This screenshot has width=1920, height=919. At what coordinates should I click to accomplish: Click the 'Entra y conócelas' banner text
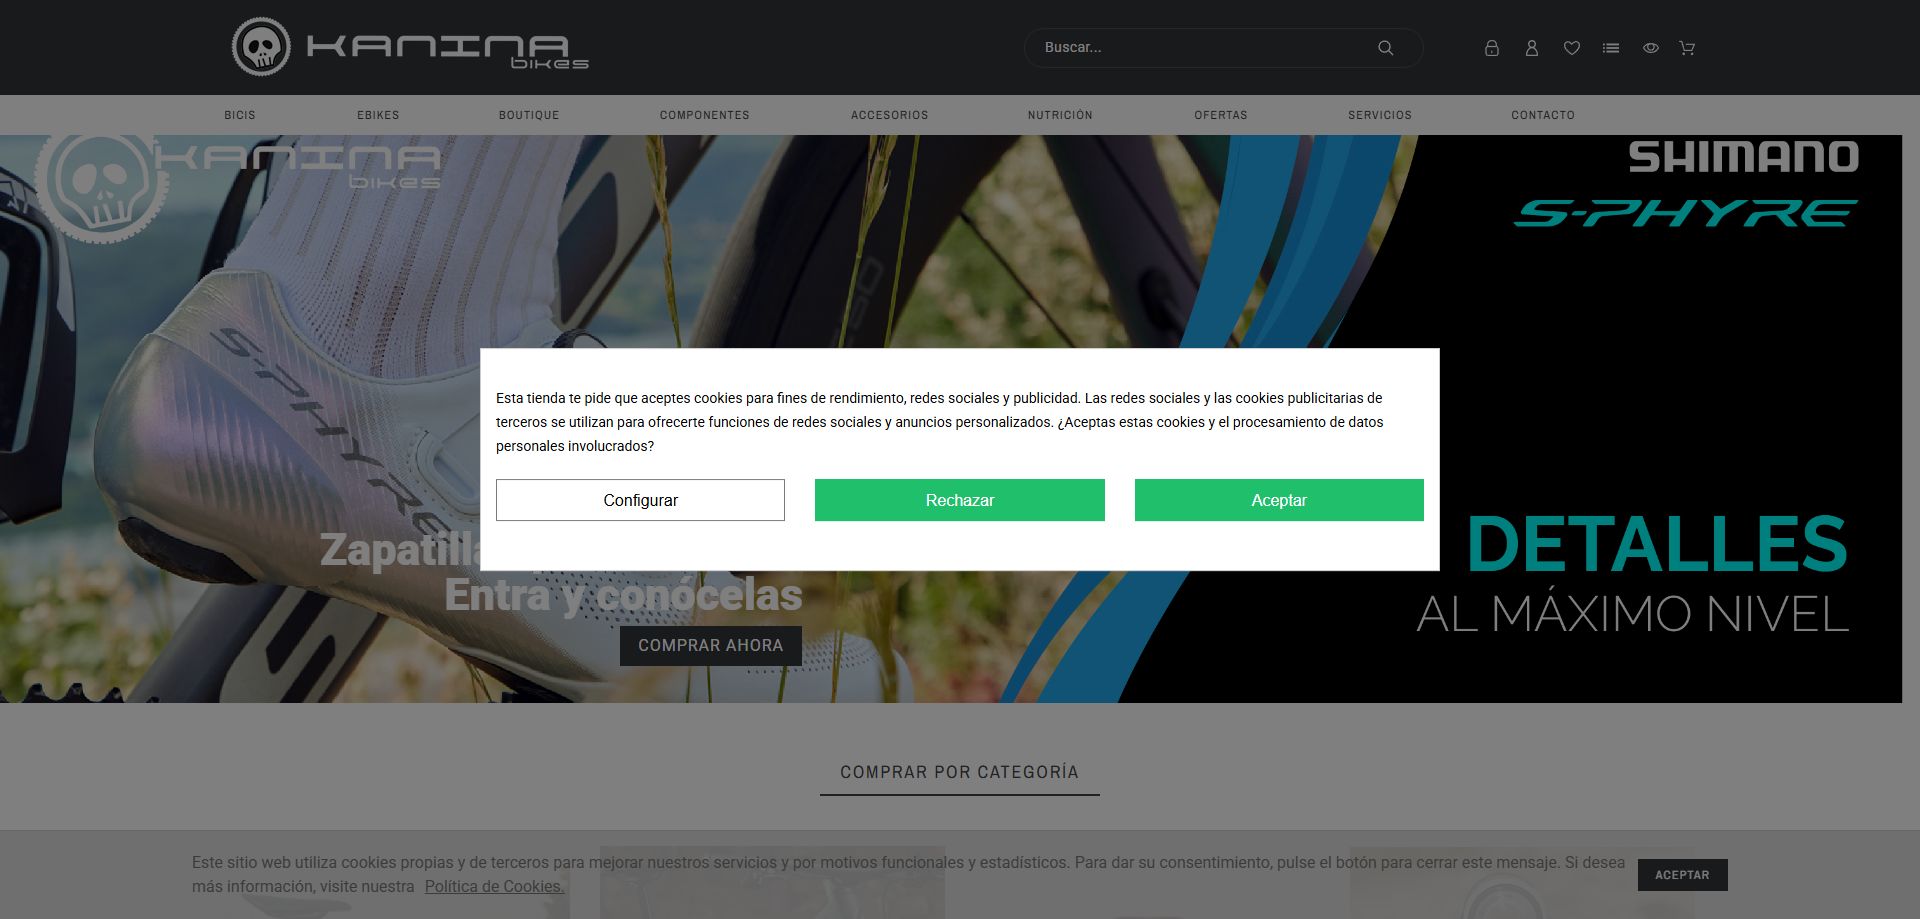coord(623,595)
